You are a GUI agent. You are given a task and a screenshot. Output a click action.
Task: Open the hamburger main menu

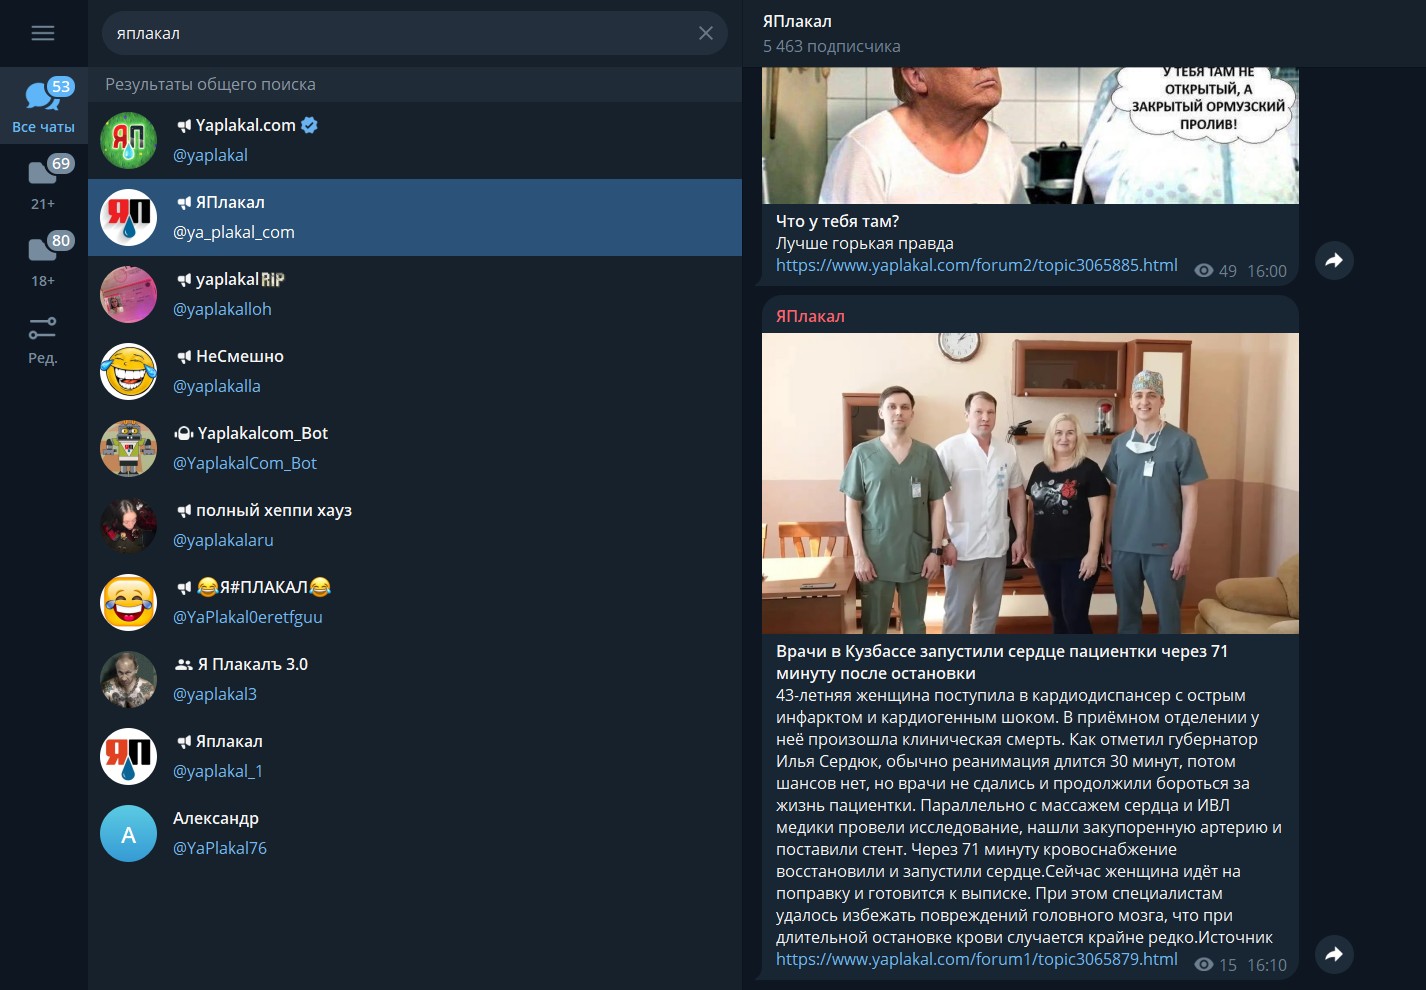[43, 33]
